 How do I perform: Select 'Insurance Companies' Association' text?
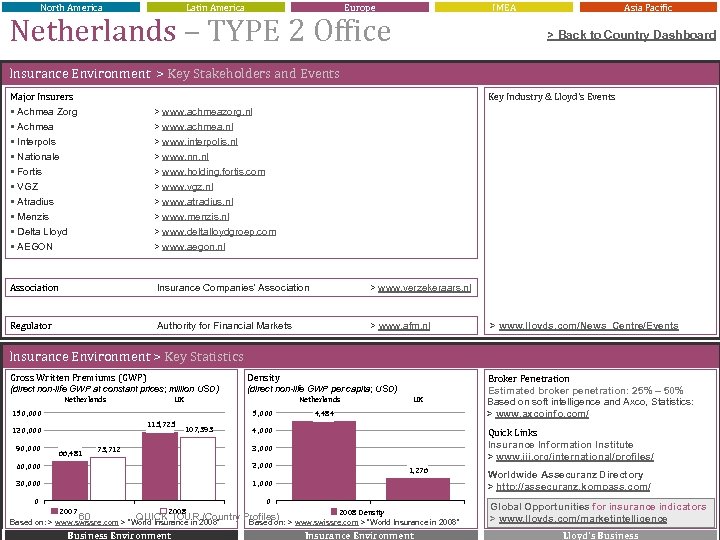[233, 288]
